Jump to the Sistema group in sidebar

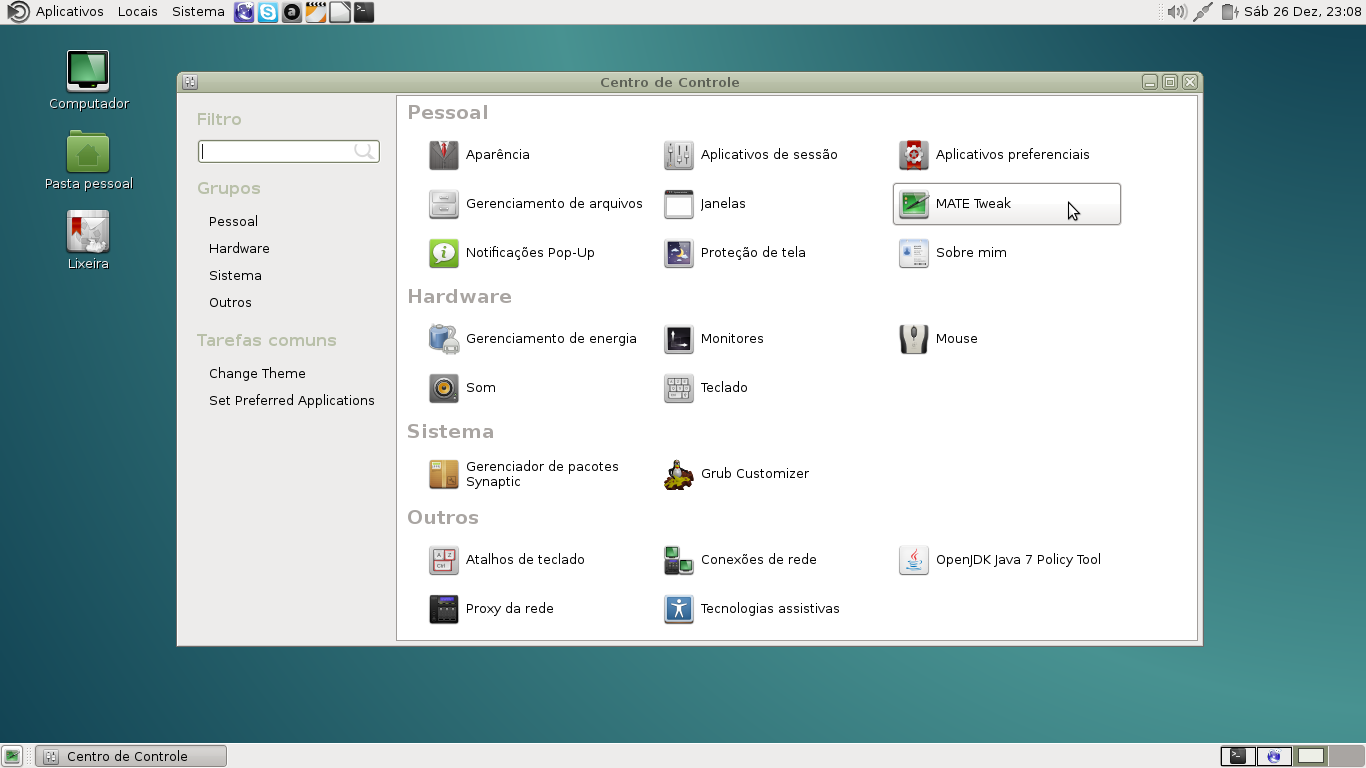(x=235, y=275)
